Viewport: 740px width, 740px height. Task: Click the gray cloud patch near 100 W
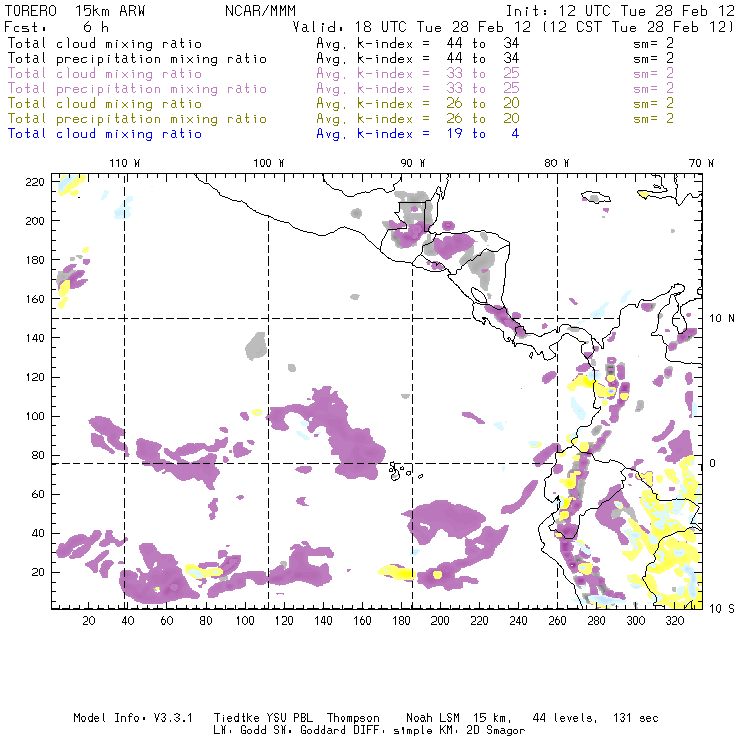[x=257, y=346]
